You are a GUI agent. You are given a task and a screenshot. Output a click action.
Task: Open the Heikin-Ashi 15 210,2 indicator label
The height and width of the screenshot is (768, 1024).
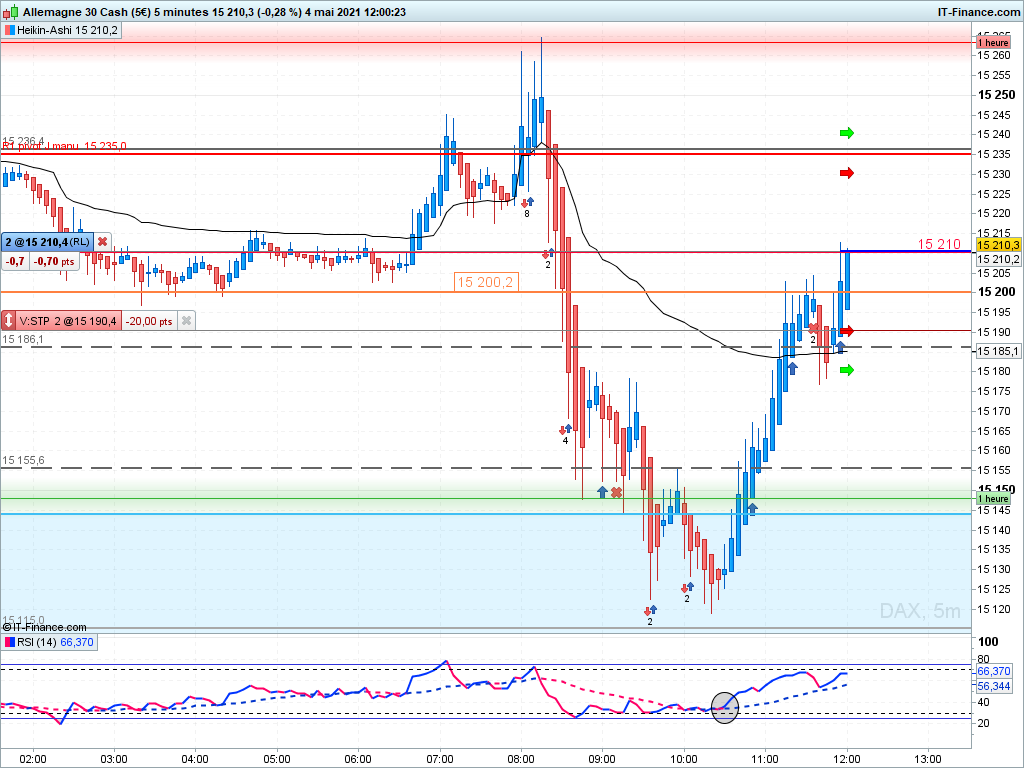click(x=67, y=30)
